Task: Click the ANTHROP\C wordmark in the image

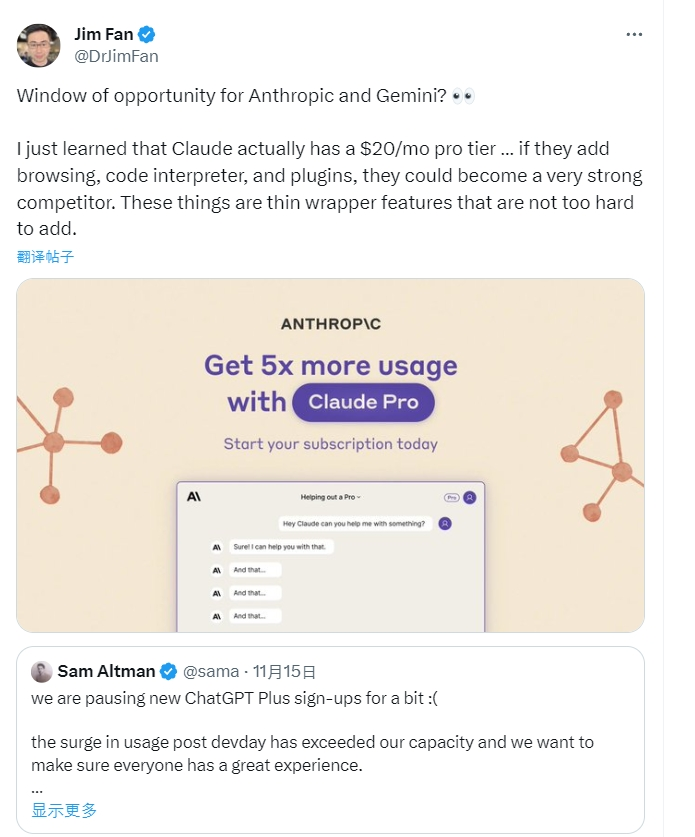Action: coord(330,324)
